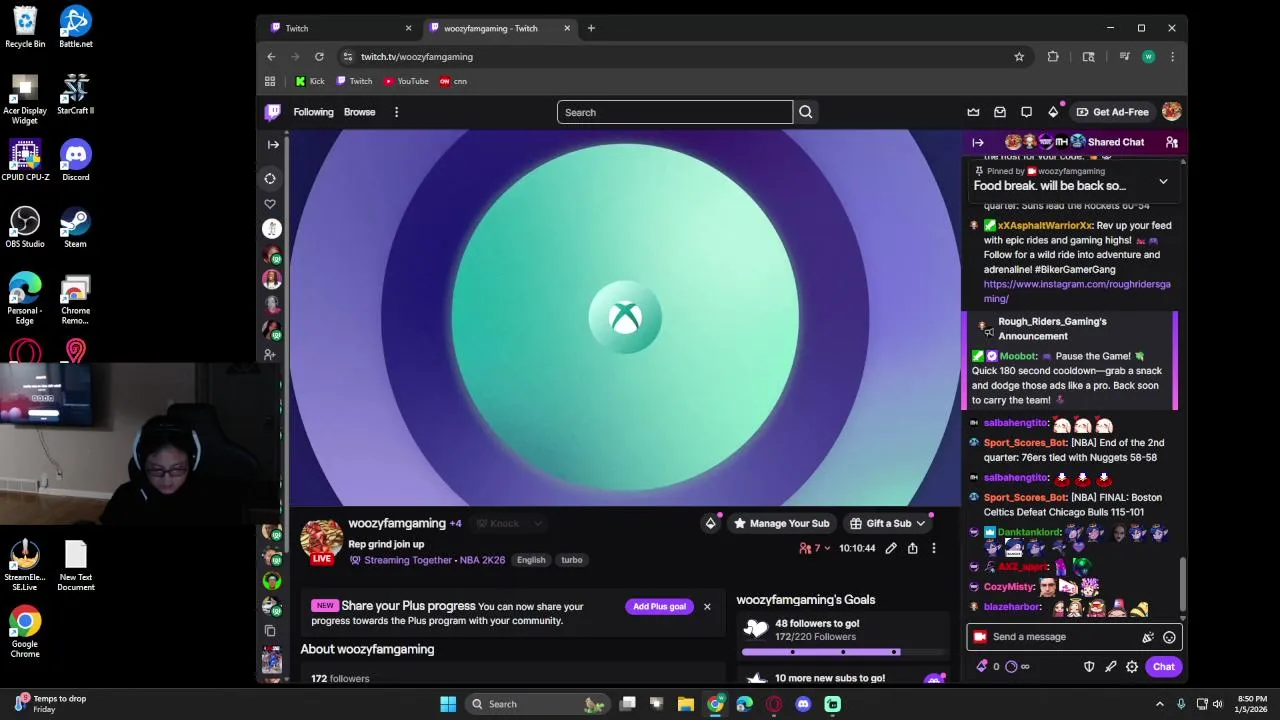Go to Browse in Twitch navigation
Screen dimensions: 1280x720
pos(359,112)
